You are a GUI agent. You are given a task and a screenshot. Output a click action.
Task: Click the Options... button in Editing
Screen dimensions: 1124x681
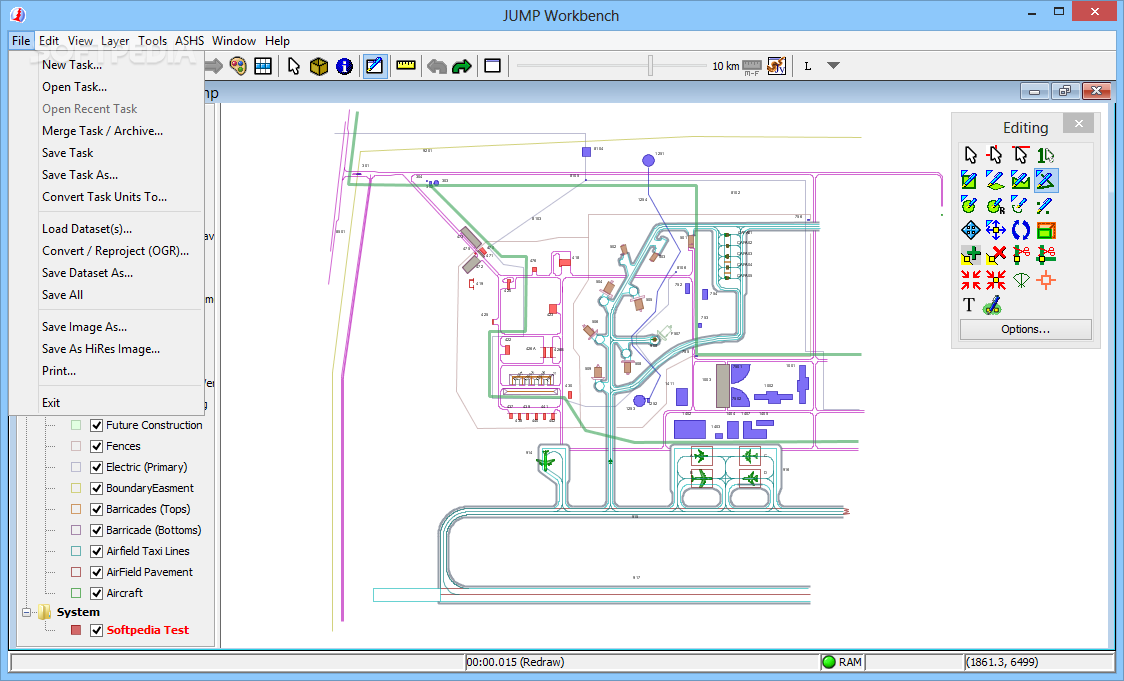coord(1025,329)
